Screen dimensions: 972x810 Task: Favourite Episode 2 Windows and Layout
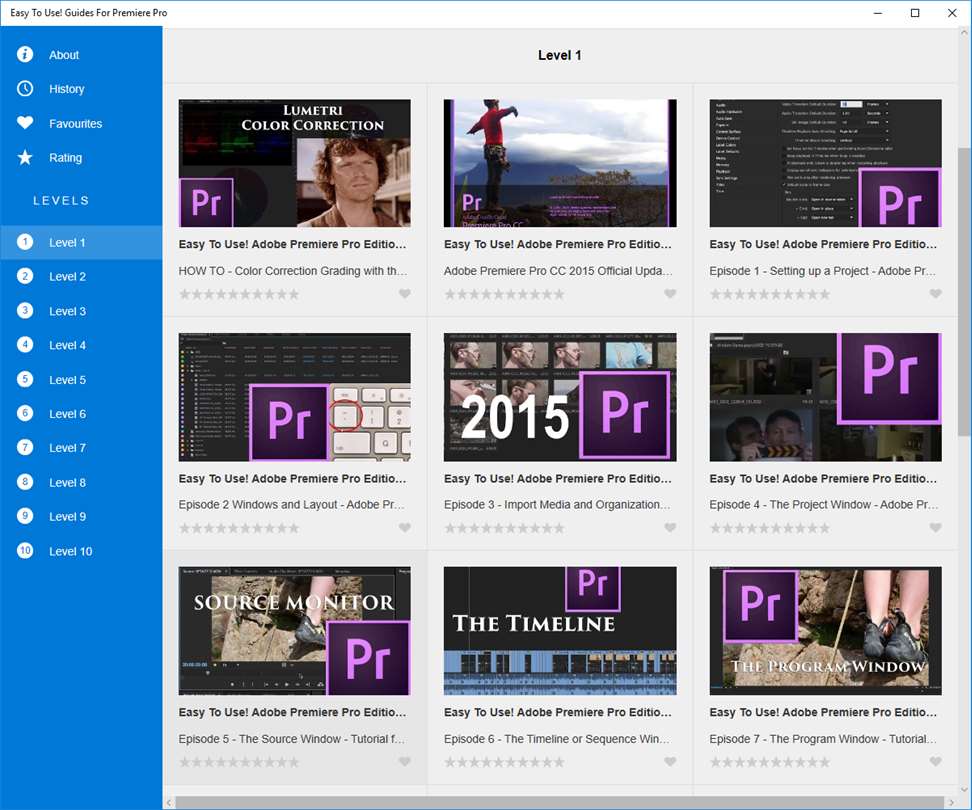405,527
